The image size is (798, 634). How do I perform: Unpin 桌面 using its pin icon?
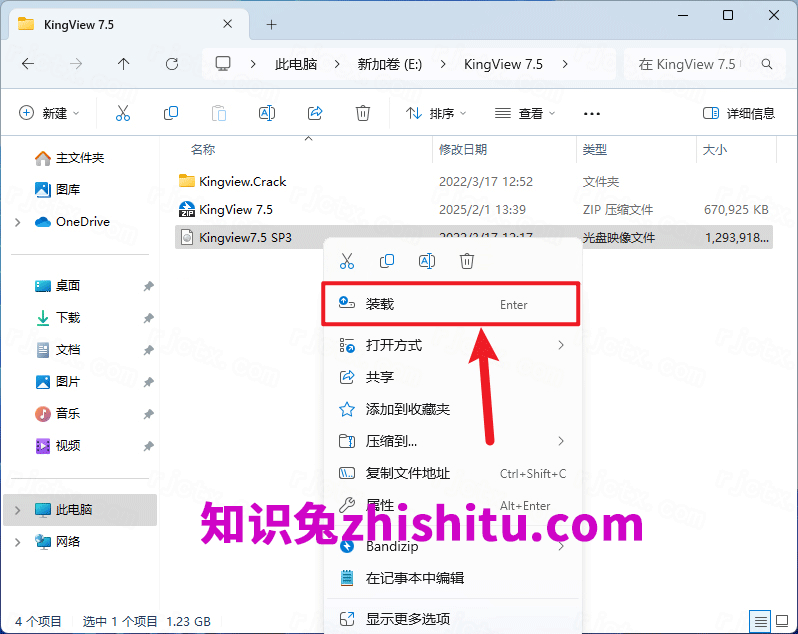148,286
